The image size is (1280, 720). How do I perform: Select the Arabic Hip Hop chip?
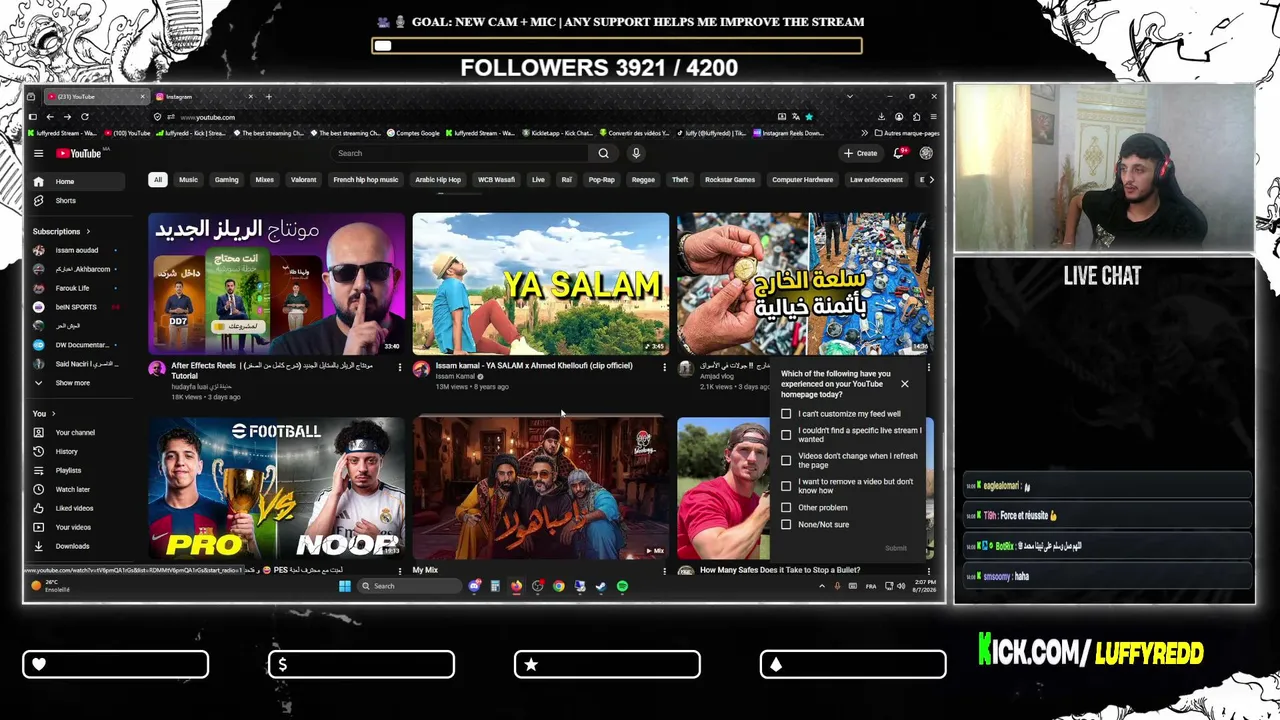point(438,180)
